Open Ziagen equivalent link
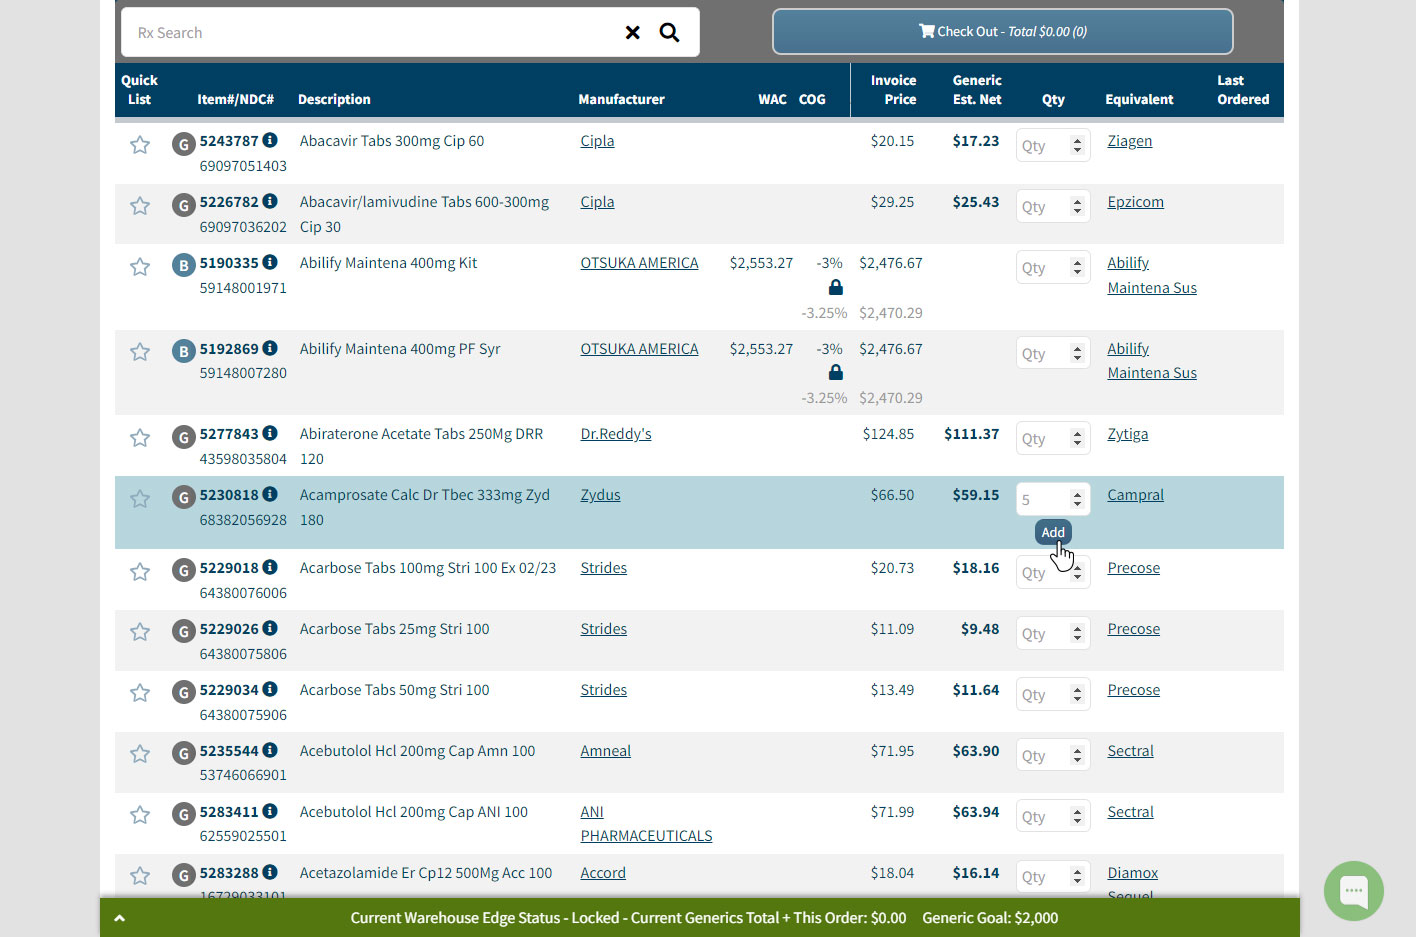1416x937 pixels. (1129, 141)
